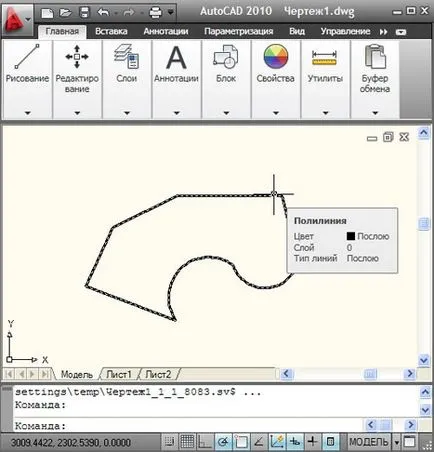Click the Блок insert block icon
Screen dimensions: 434x452
pos(226,57)
